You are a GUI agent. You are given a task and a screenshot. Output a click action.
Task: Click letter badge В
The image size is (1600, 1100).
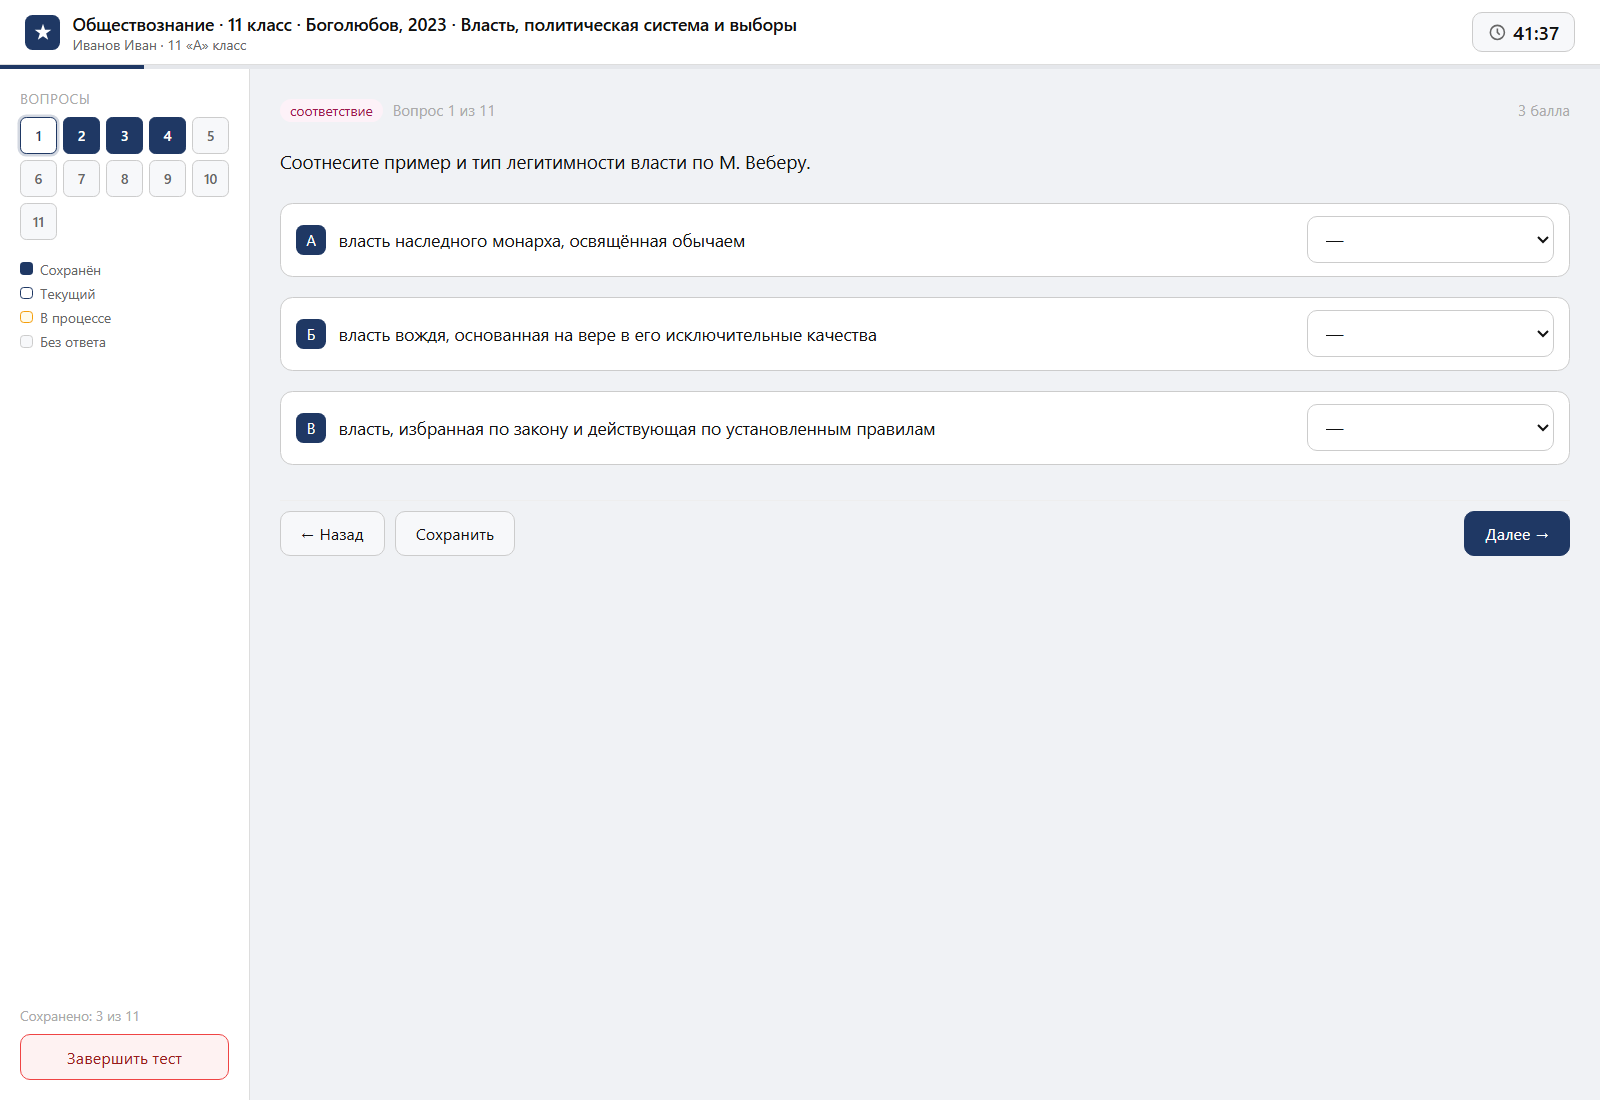[311, 428]
